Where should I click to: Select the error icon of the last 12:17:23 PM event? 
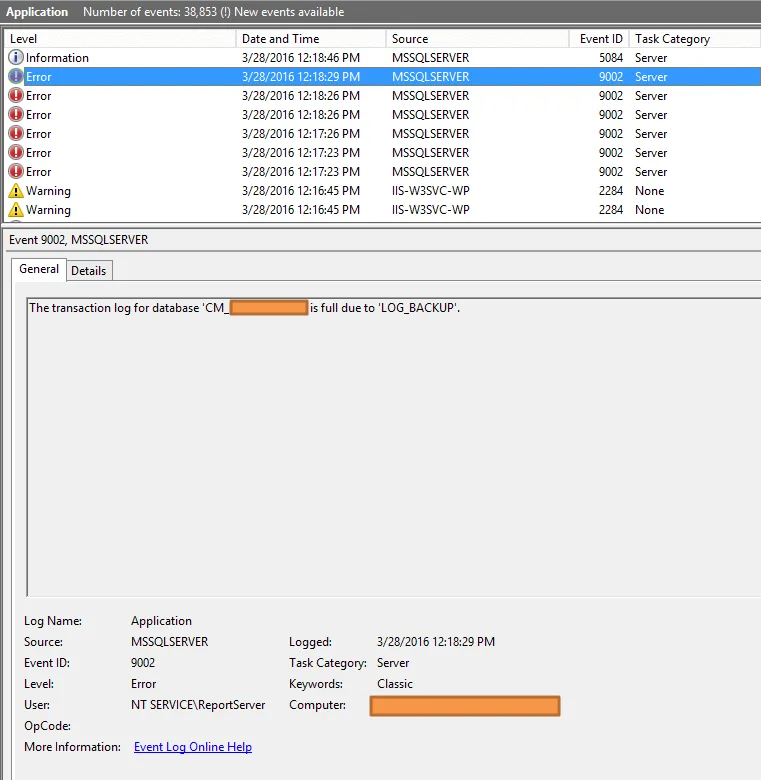pyautogui.click(x=16, y=172)
